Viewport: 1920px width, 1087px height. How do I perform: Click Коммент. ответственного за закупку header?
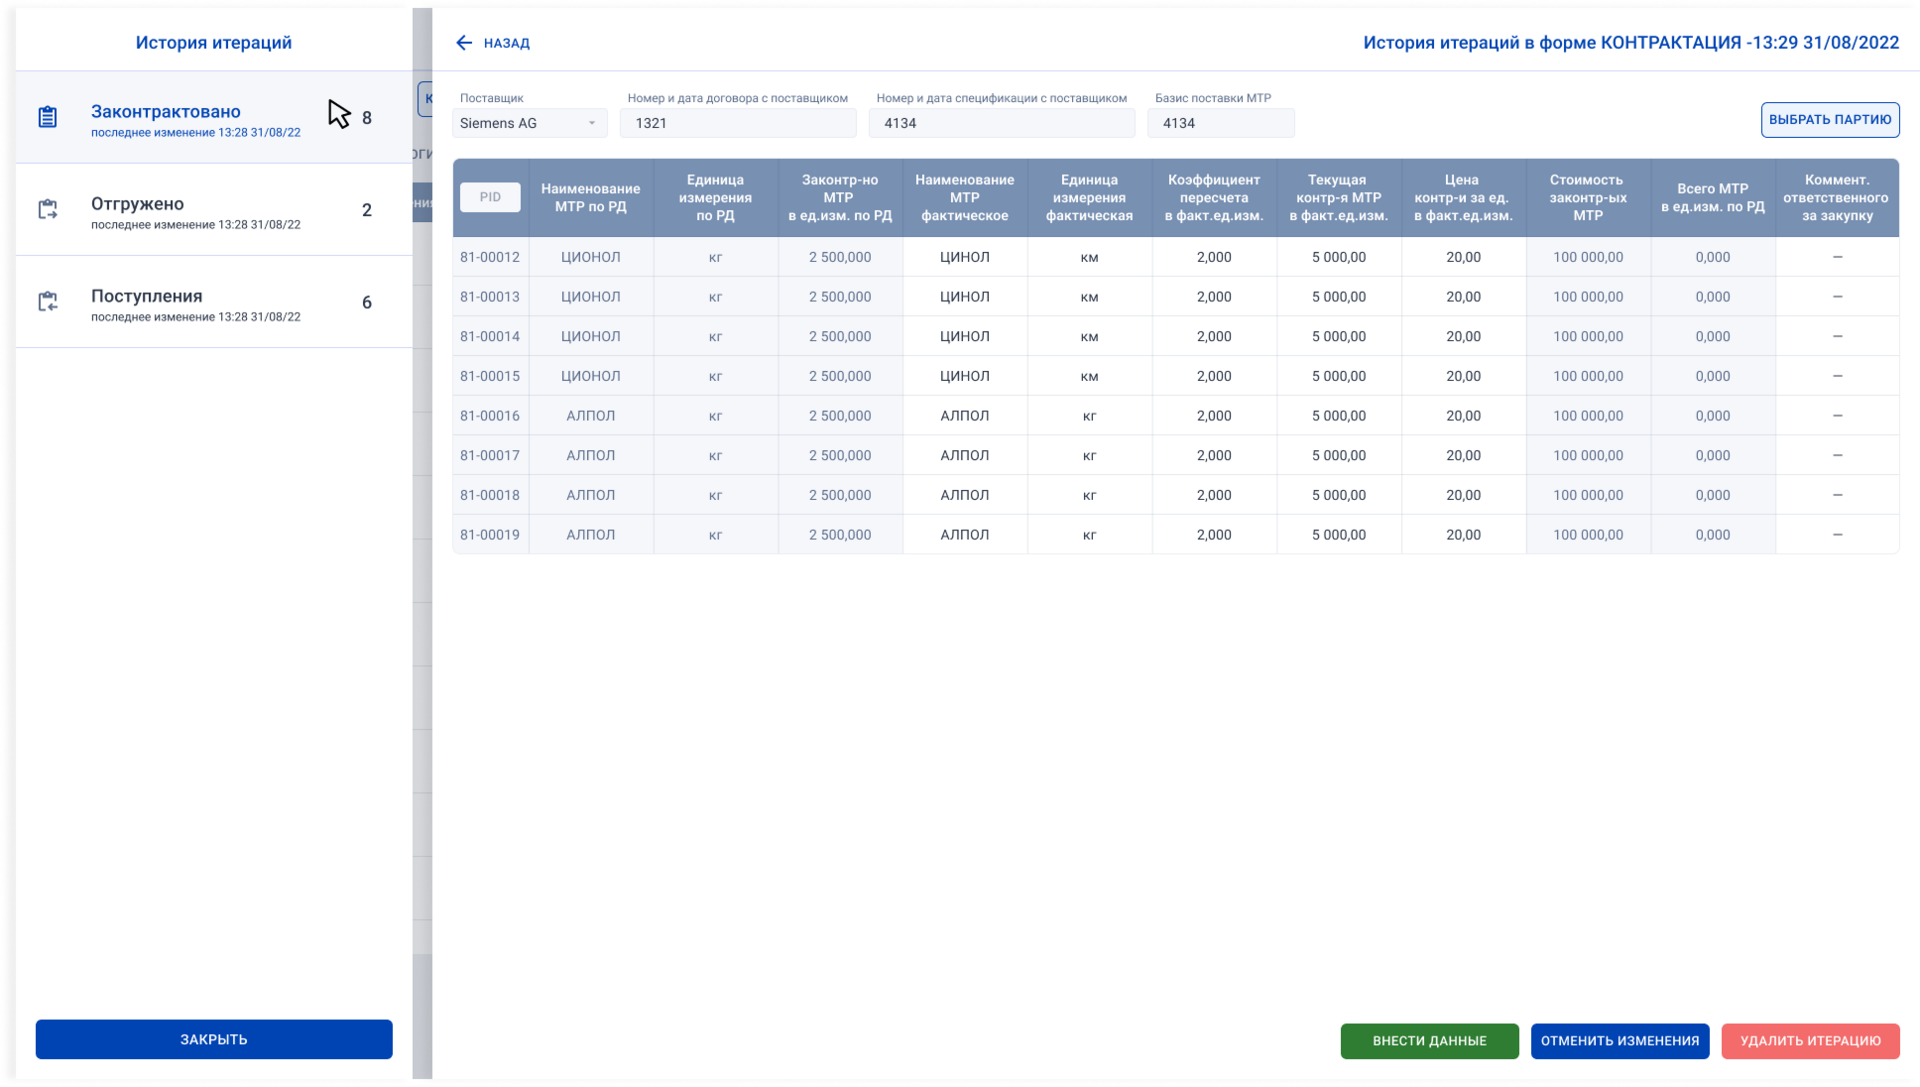[1837, 198]
